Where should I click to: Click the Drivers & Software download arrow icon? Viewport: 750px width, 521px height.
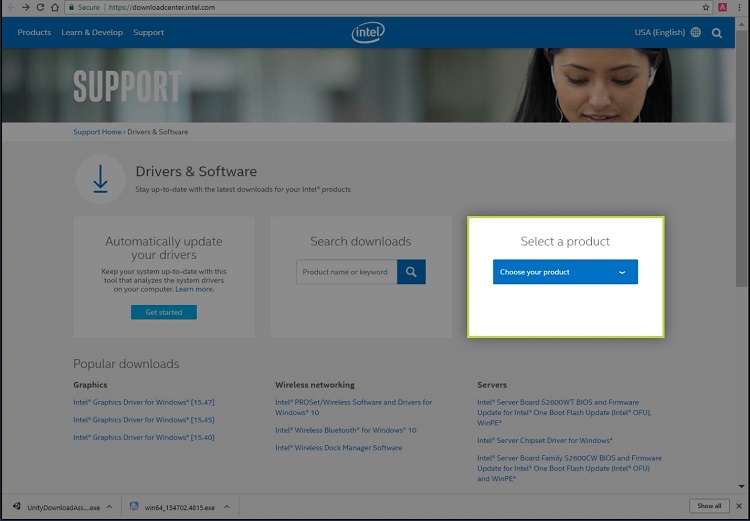pyautogui.click(x=100, y=179)
